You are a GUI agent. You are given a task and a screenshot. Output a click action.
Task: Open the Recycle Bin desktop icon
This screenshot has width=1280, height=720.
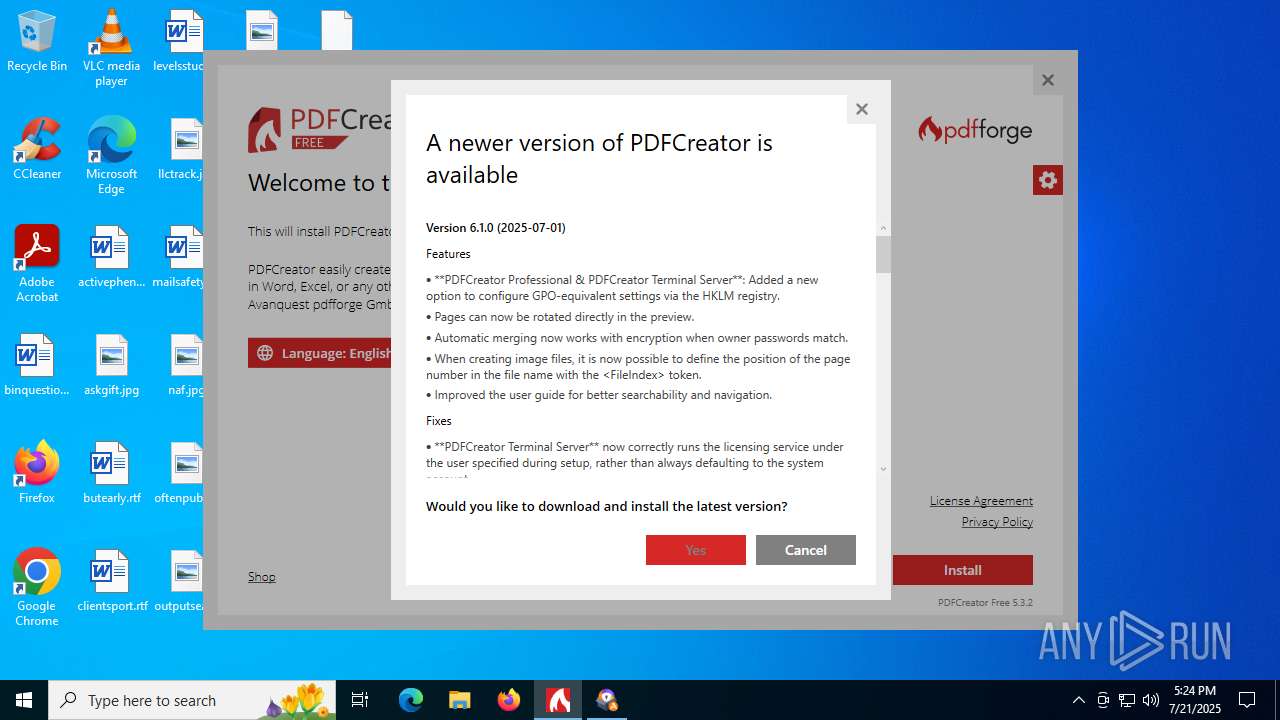click(x=37, y=42)
